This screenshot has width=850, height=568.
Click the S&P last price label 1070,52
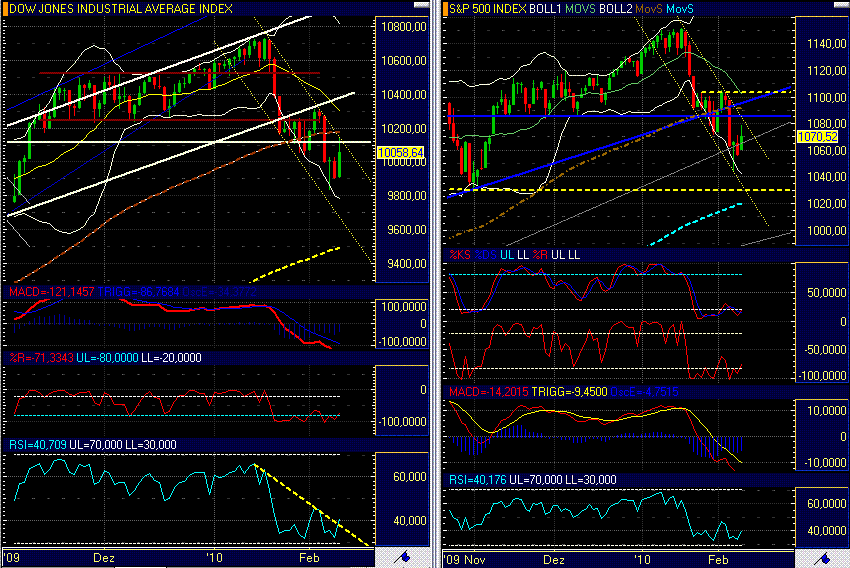pos(817,137)
